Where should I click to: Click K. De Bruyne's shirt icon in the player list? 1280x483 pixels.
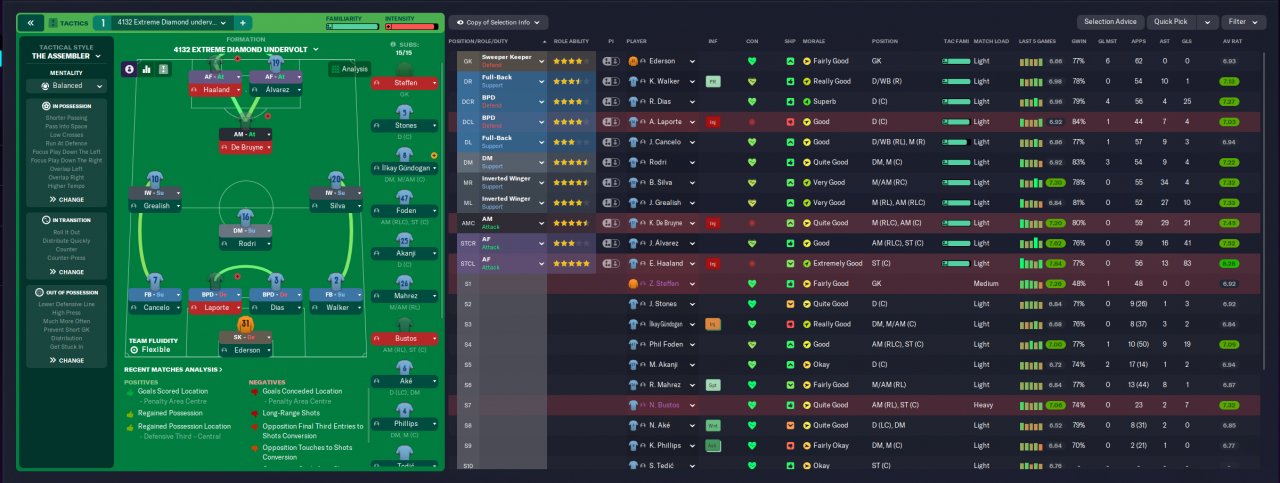point(634,223)
